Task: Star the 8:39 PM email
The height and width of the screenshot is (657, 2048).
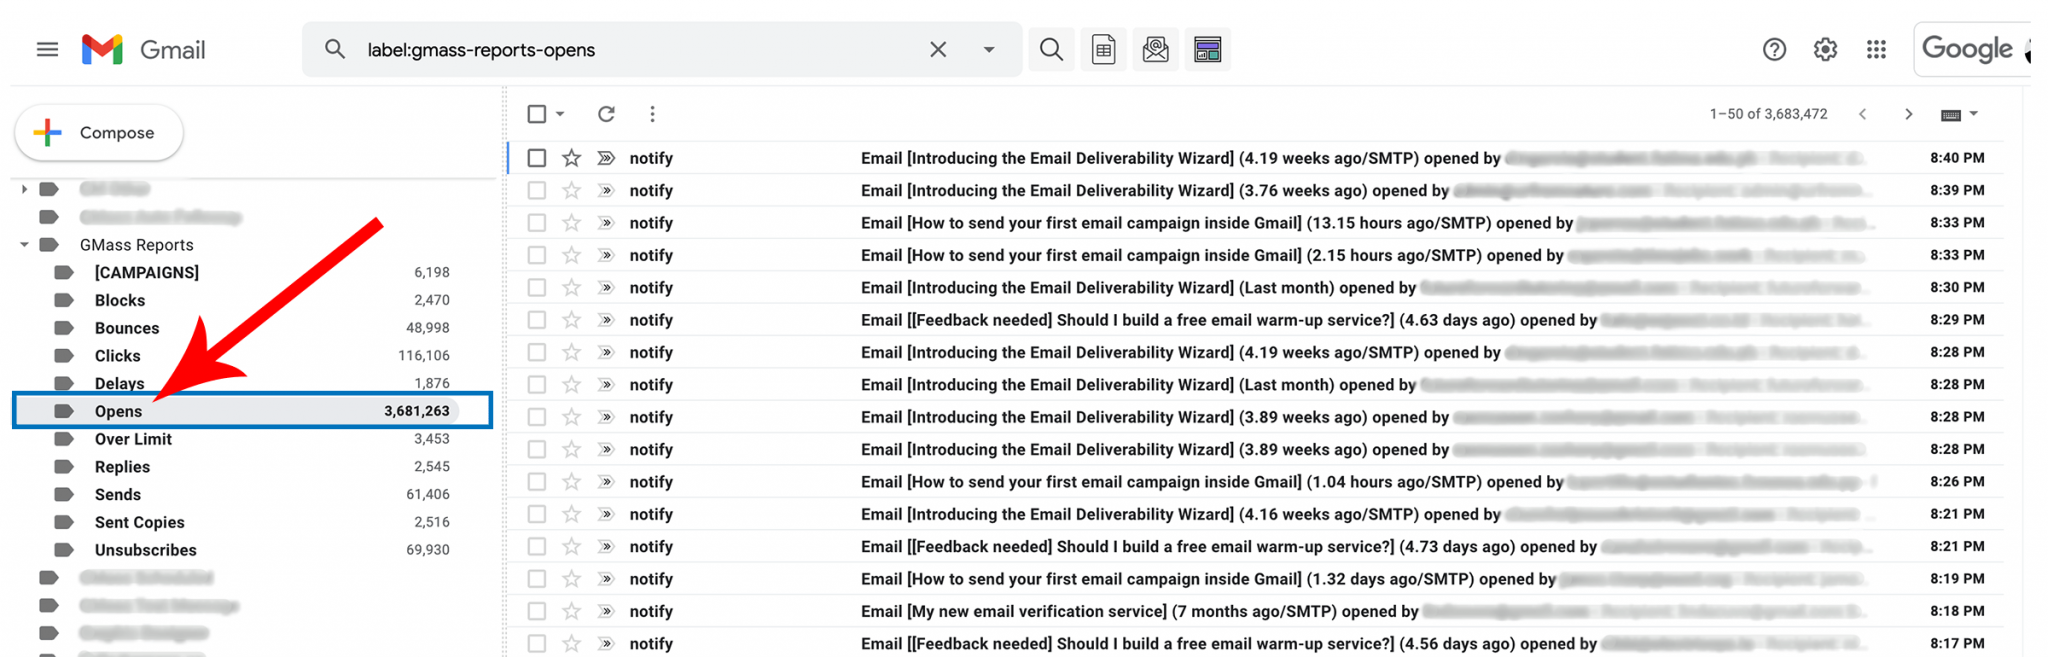Action: pyautogui.click(x=571, y=190)
